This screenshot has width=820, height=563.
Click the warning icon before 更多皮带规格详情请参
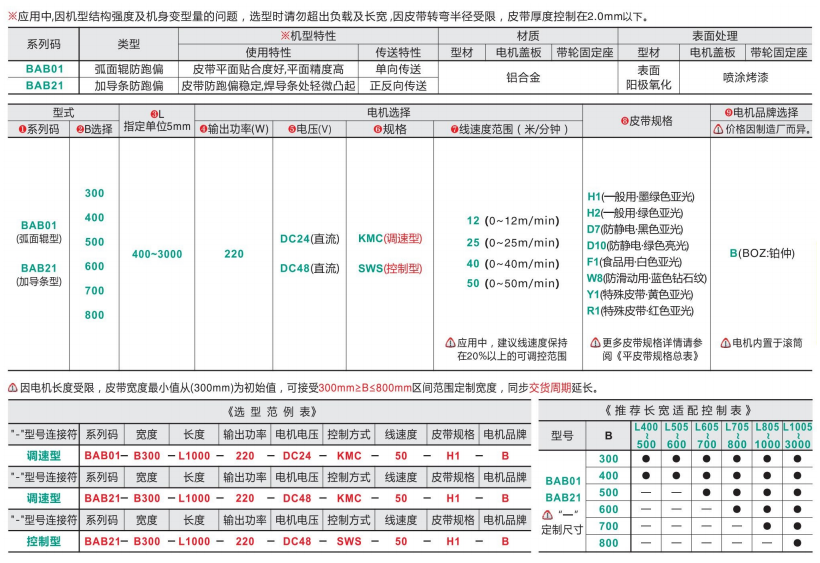point(592,342)
